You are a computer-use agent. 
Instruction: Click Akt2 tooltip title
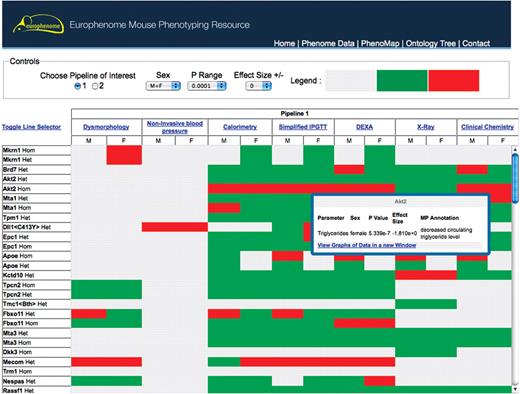[400, 201]
